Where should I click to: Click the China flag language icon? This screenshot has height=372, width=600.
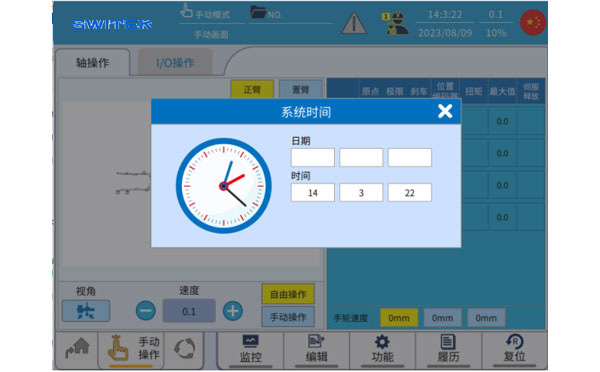(533, 23)
